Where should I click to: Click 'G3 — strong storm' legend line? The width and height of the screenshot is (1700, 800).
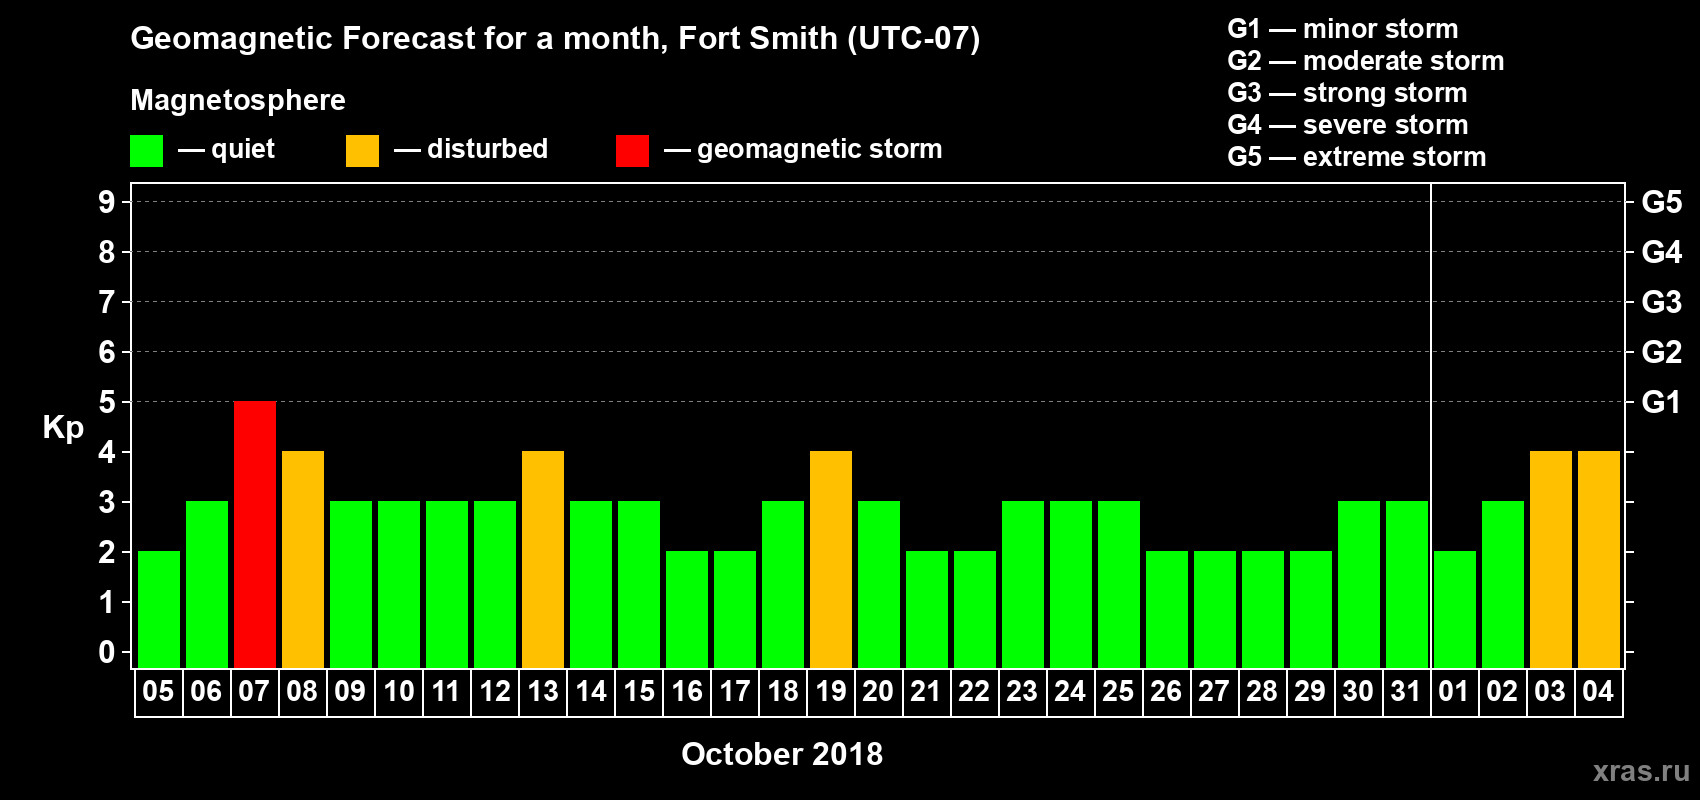pyautogui.click(x=1348, y=93)
